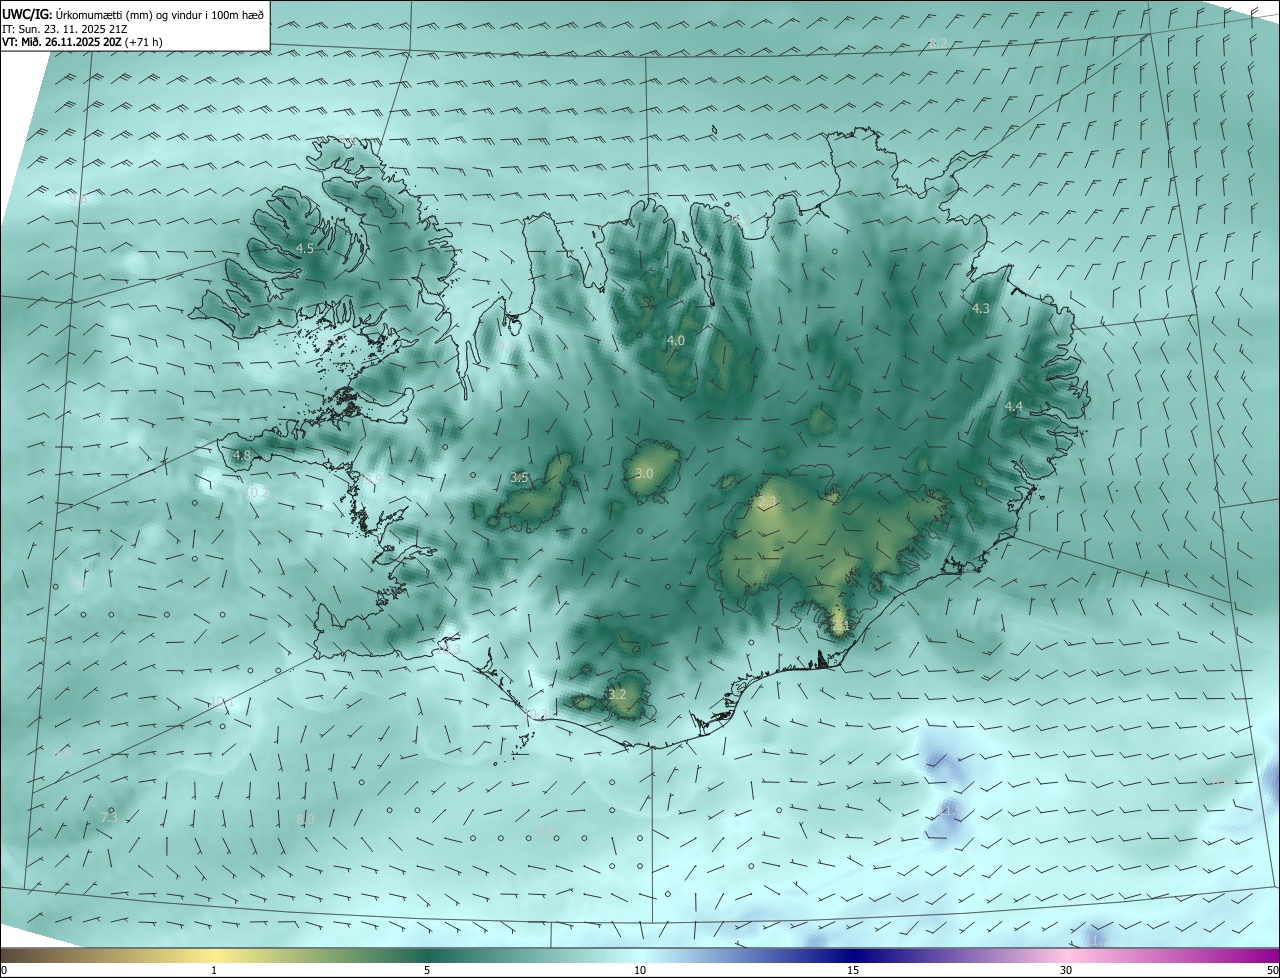1280x978 pixels.
Task: Click the '50' tick on the color scale
Action: click(1271, 970)
